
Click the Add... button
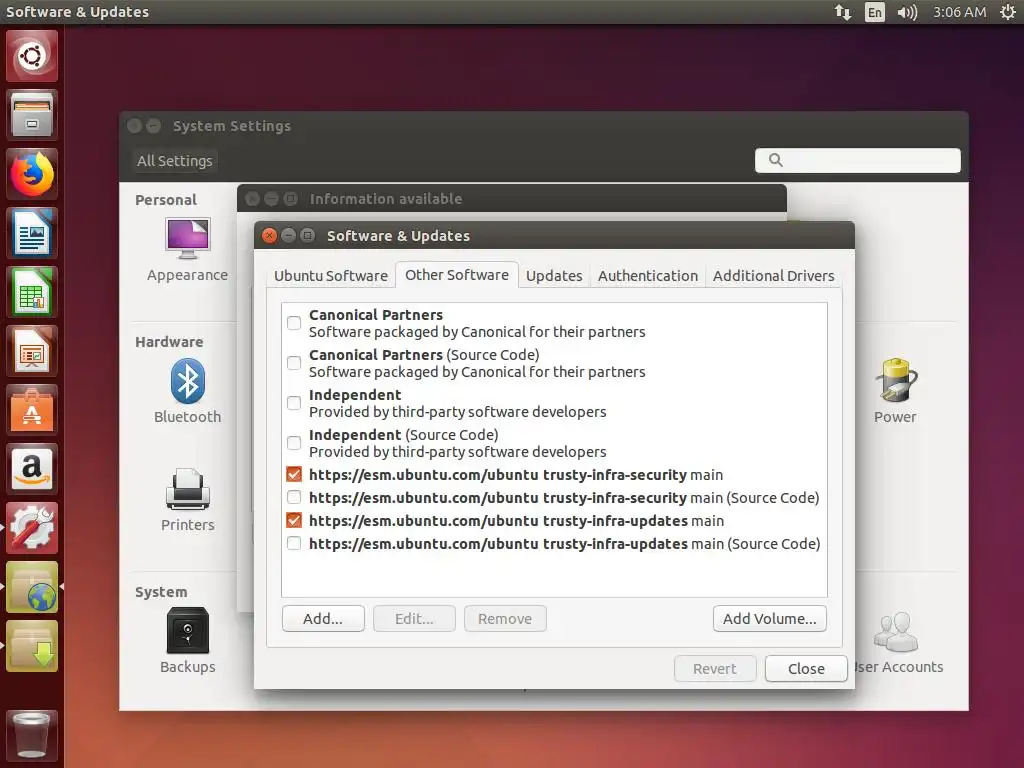(323, 618)
